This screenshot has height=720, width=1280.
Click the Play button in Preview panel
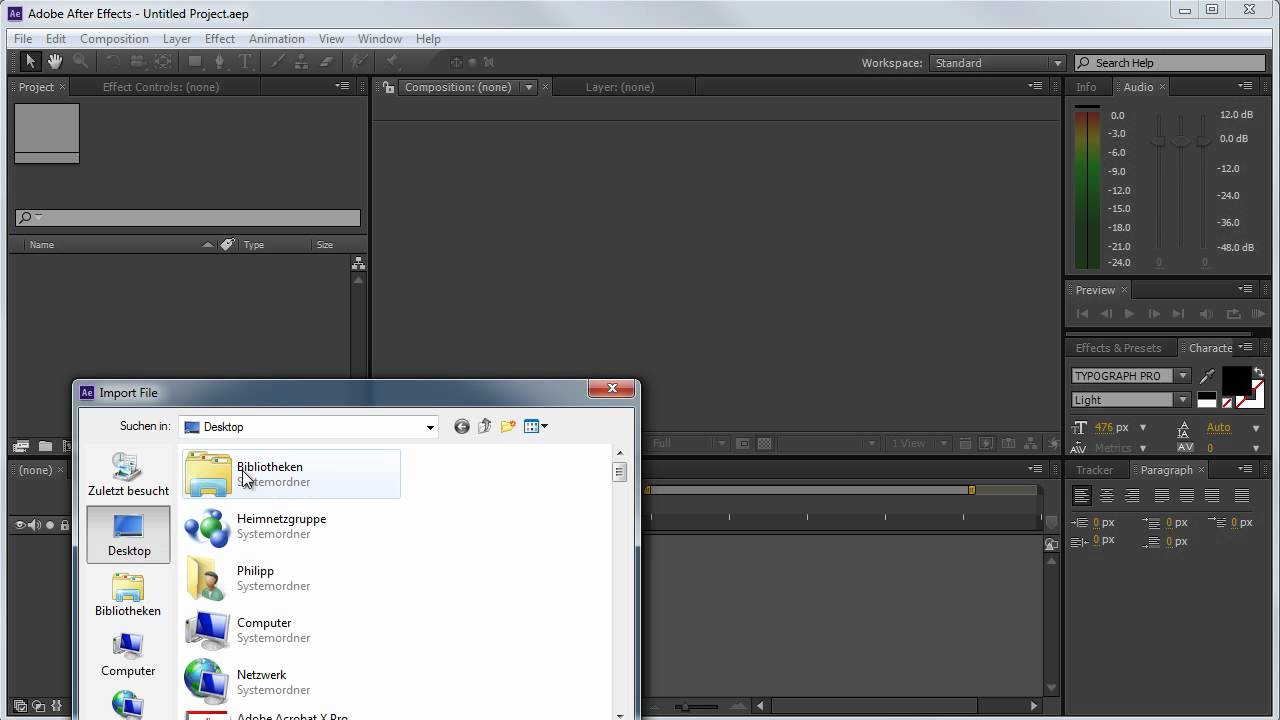pyautogui.click(x=1129, y=314)
